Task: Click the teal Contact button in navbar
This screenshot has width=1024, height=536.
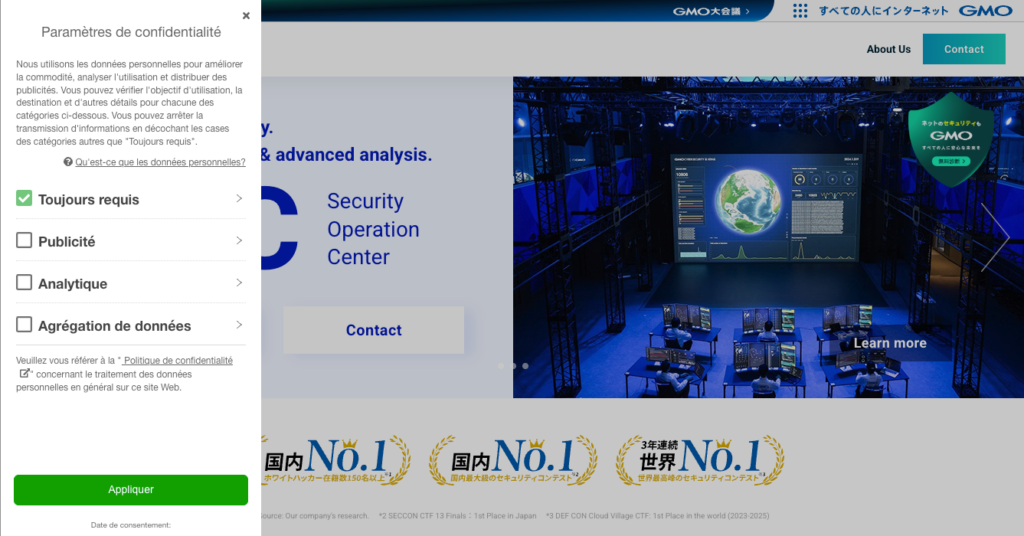Action: 964,49
